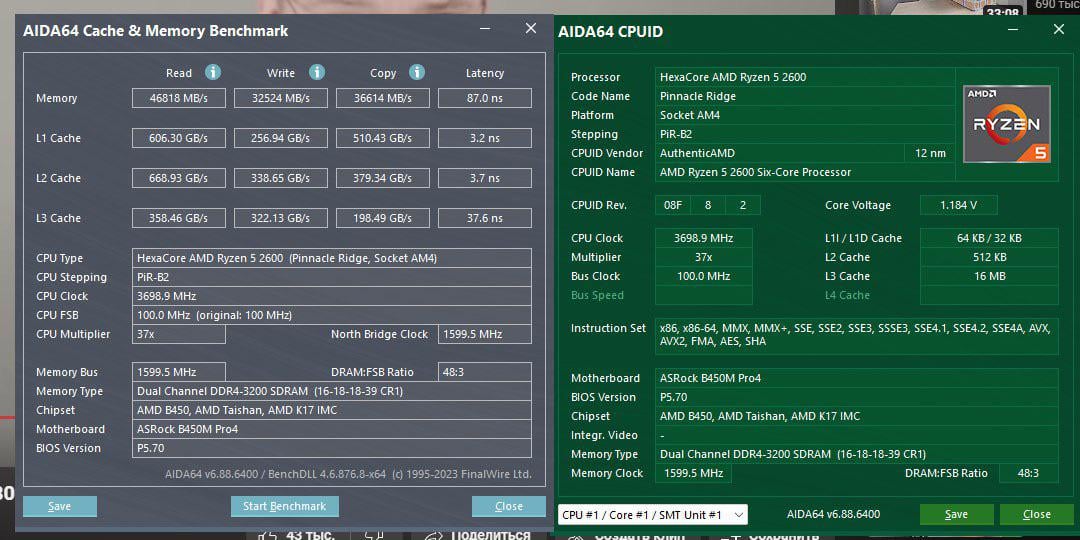Click the Code Name Pinnacle Ridge value
The height and width of the screenshot is (540, 1080).
804,96
